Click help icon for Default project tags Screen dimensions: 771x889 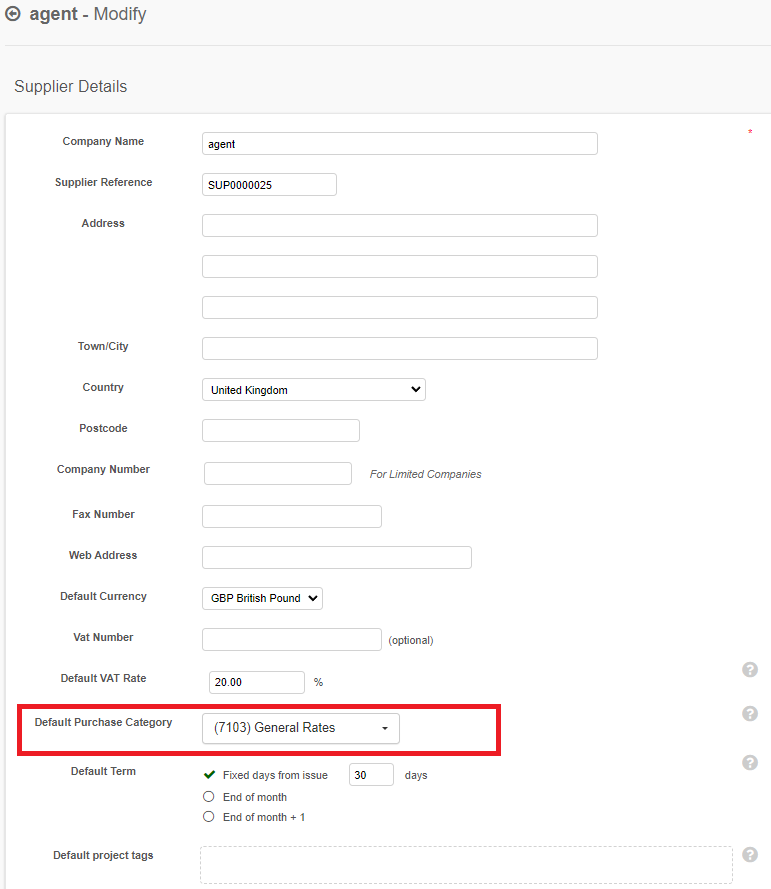click(749, 854)
